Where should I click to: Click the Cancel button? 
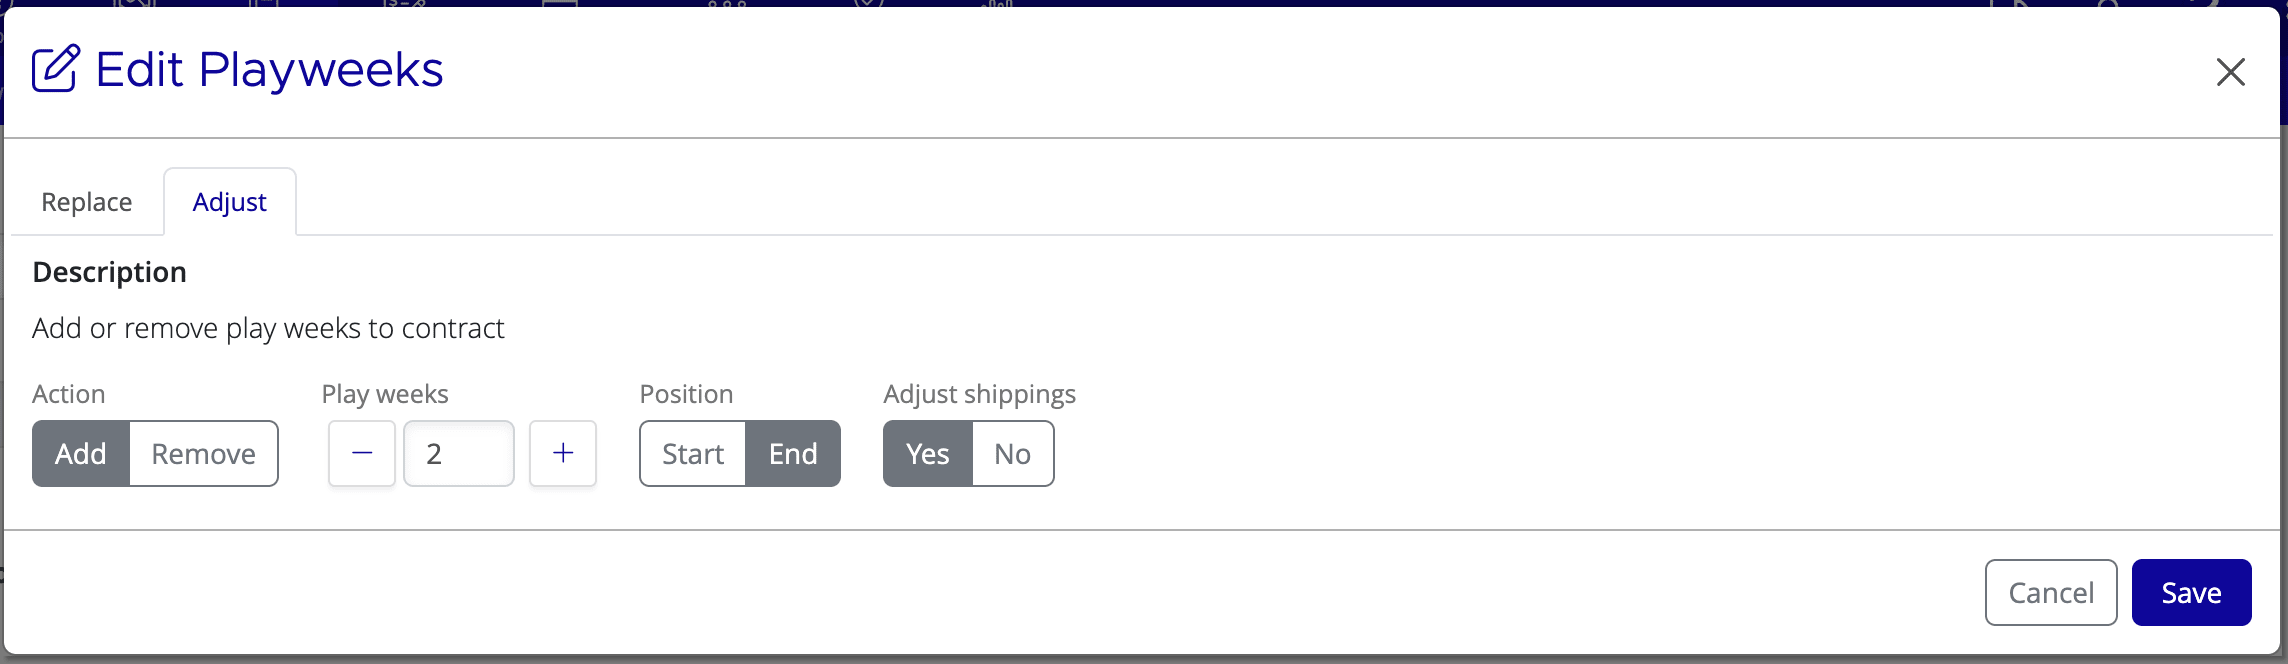2051,592
